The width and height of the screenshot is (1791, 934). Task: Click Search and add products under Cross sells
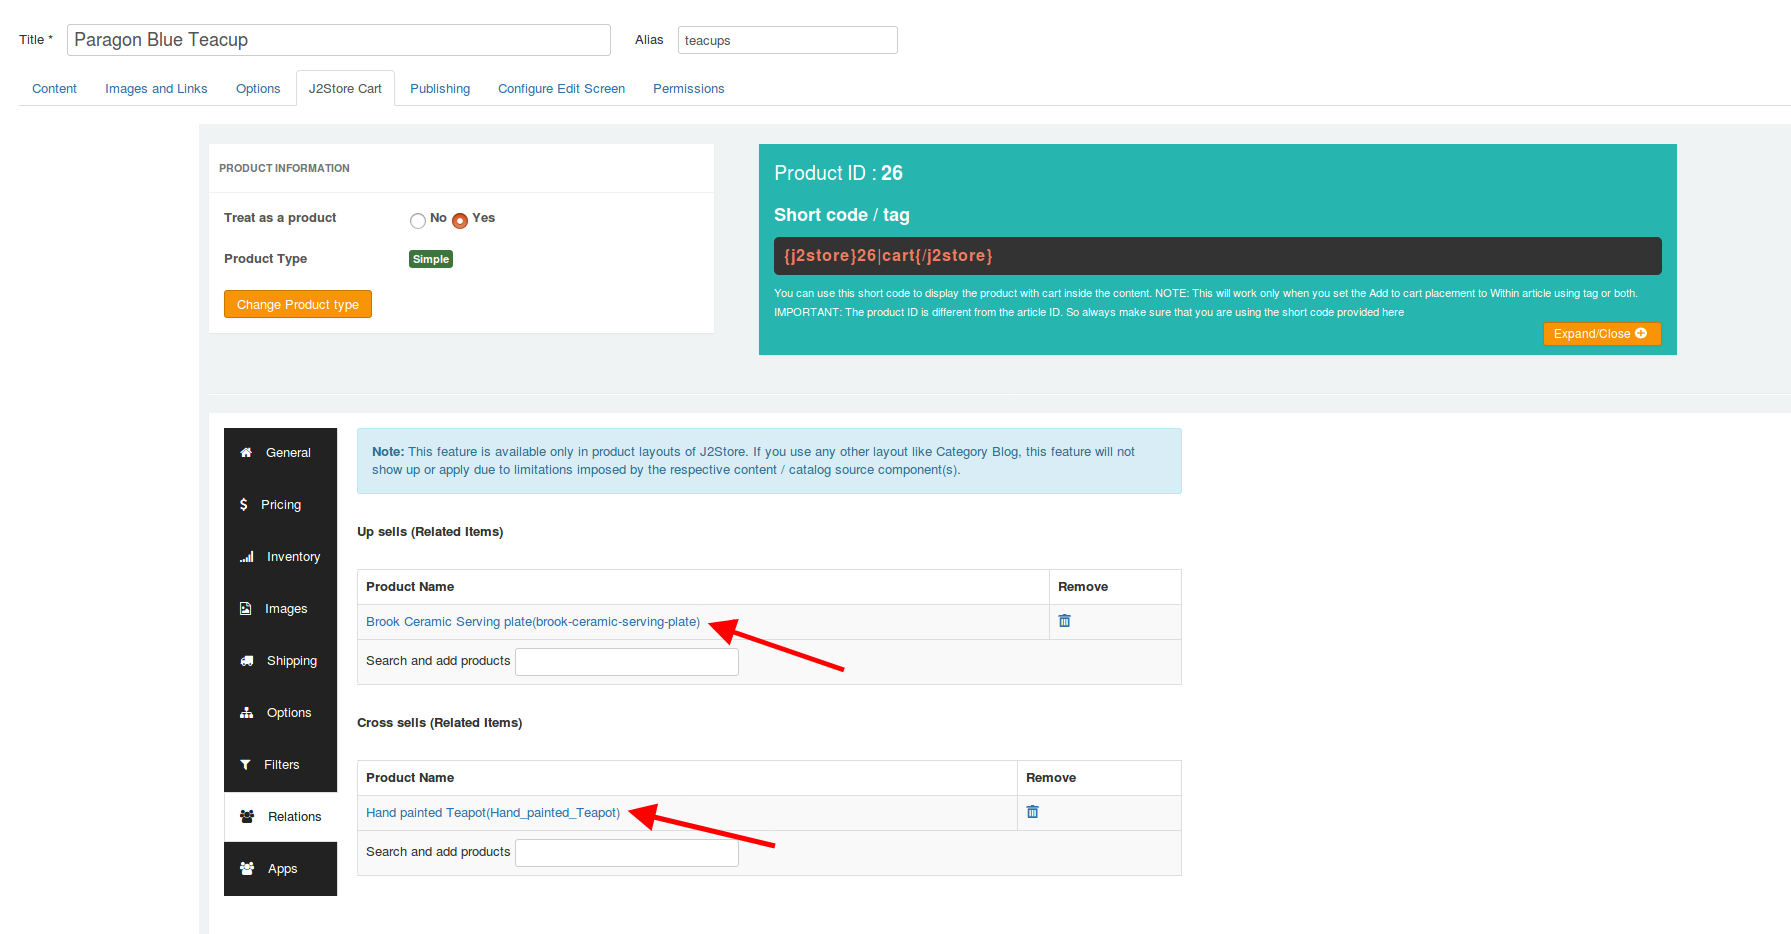coord(626,851)
